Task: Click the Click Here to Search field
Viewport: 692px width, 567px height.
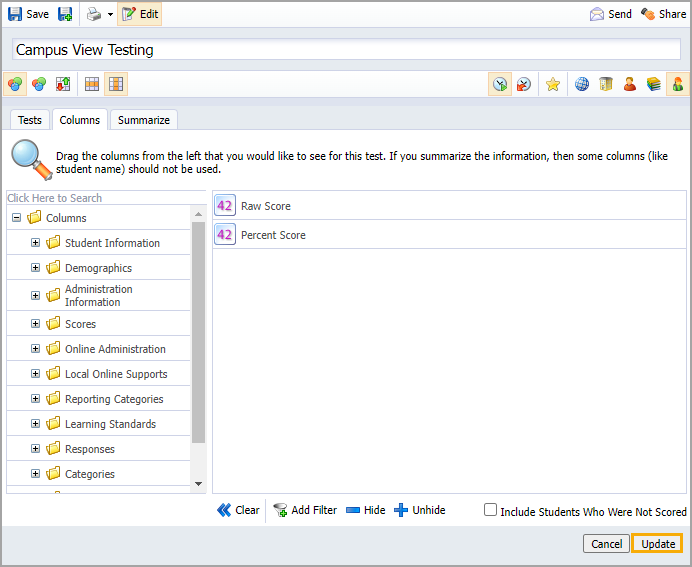Action: (106, 198)
